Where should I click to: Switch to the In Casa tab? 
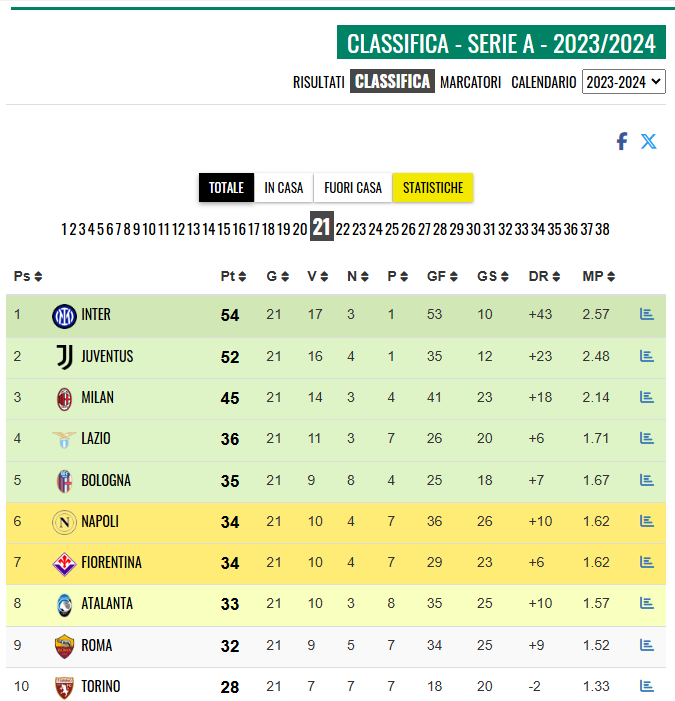tap(284, 188)
